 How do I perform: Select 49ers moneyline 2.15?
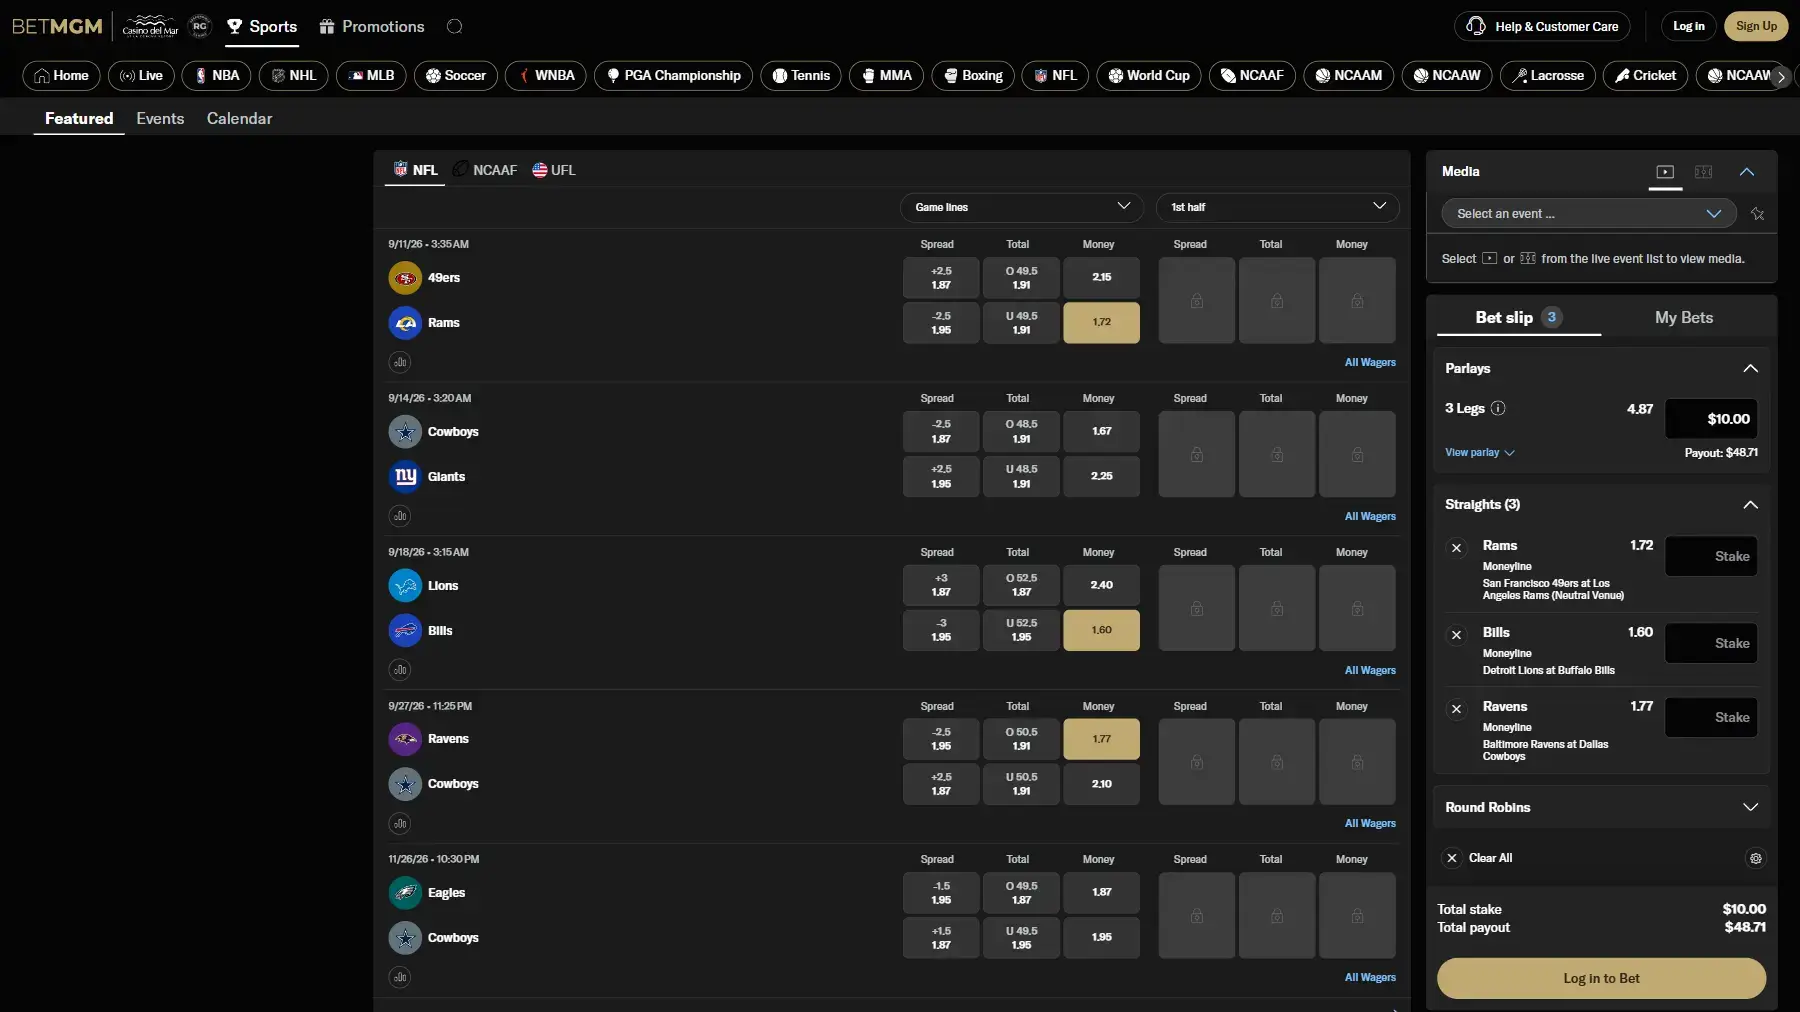[x=1101, y=278]
